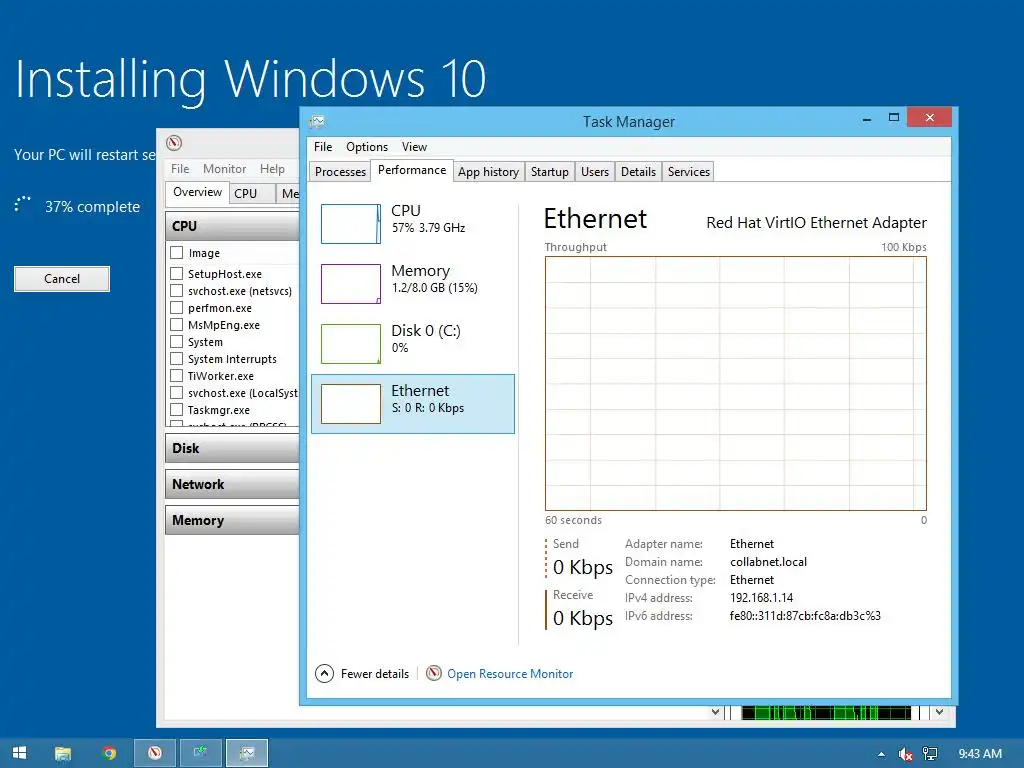
Task: Click the Fewer details label
Action: [x=375, y=673]
